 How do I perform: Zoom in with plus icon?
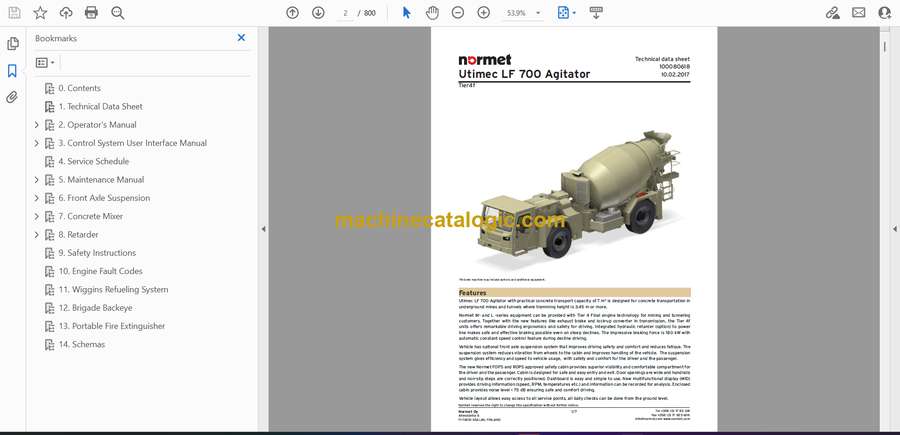pyautogui.click(x=483, y=13)
